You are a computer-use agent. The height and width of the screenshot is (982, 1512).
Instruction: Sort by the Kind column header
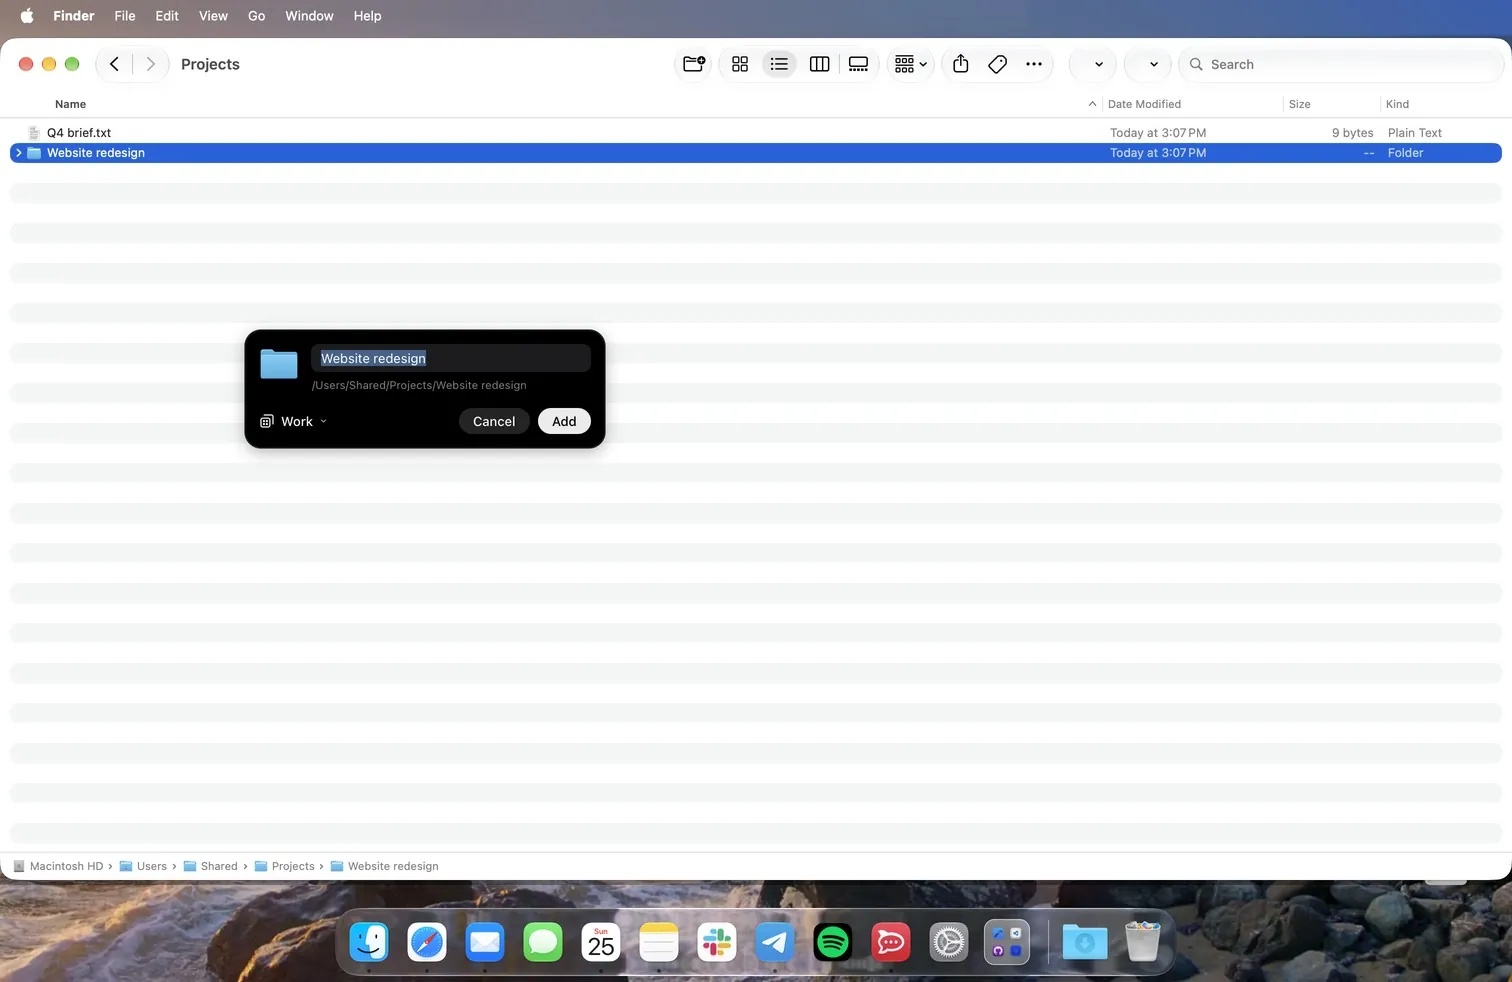point(1397,104)
